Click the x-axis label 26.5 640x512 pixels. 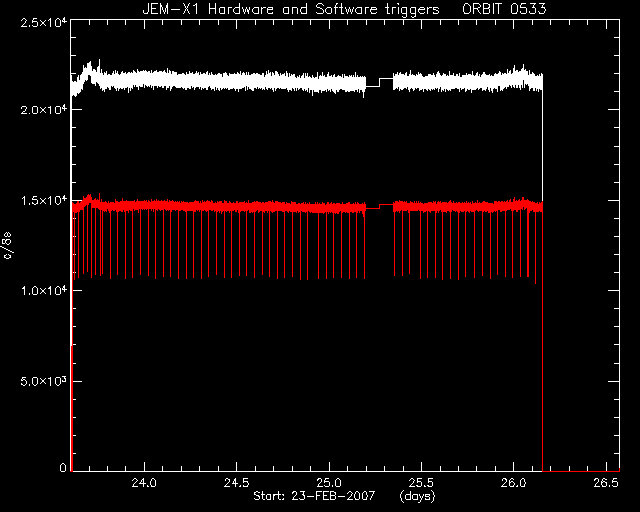click(x=606, y=483)
